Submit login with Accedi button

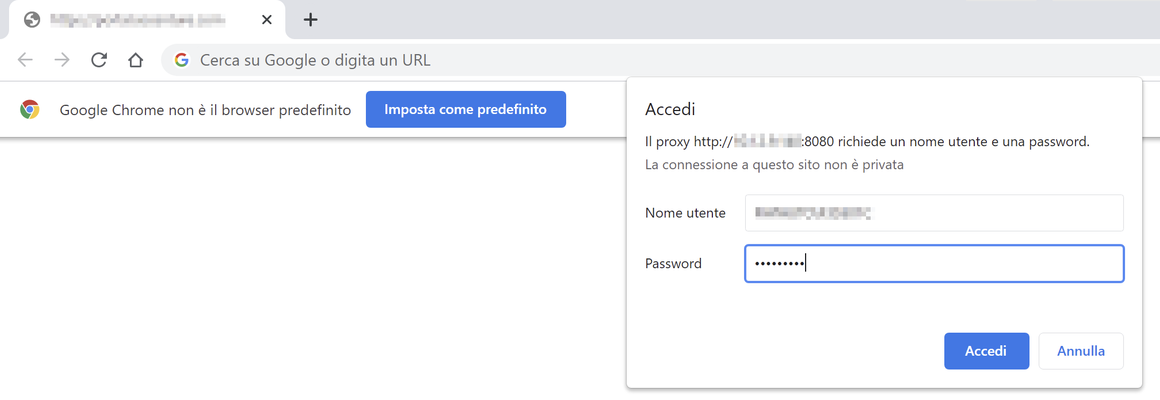pos(987,351)
